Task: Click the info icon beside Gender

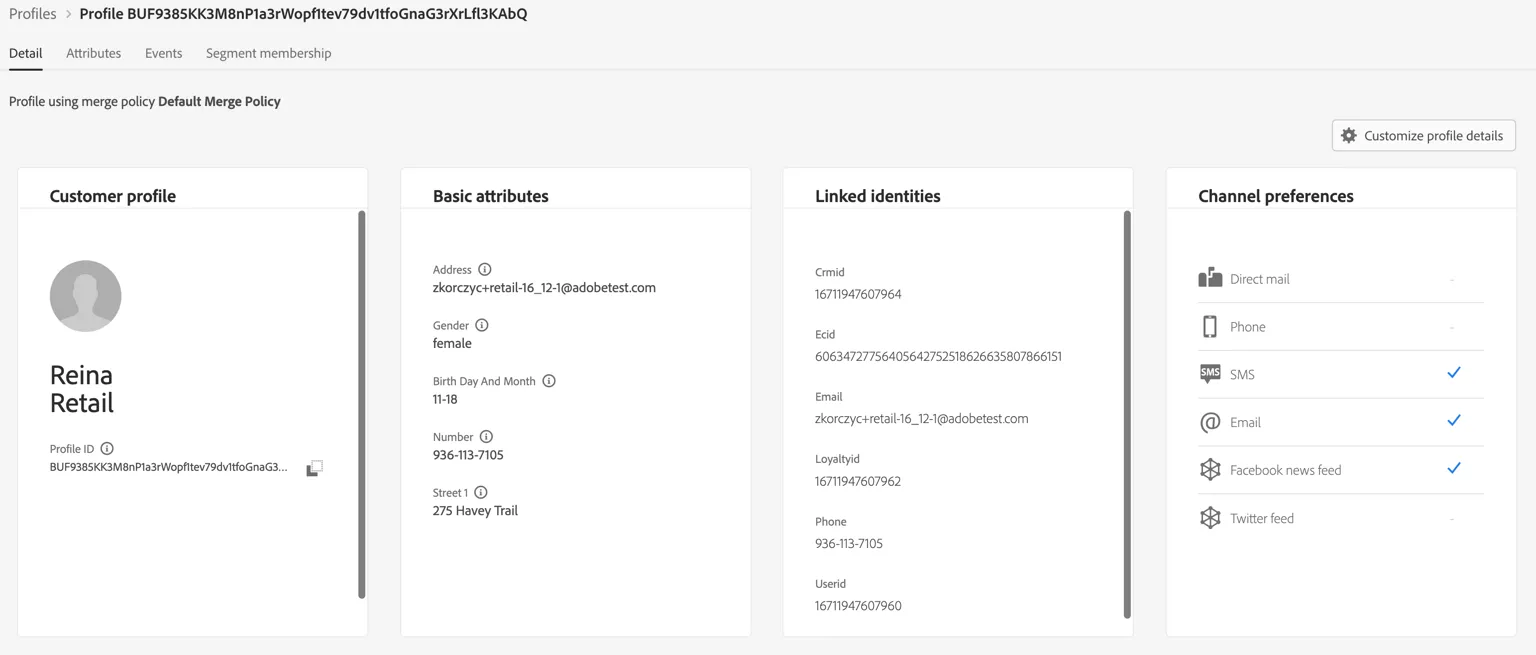Action: tap(482, 326)
